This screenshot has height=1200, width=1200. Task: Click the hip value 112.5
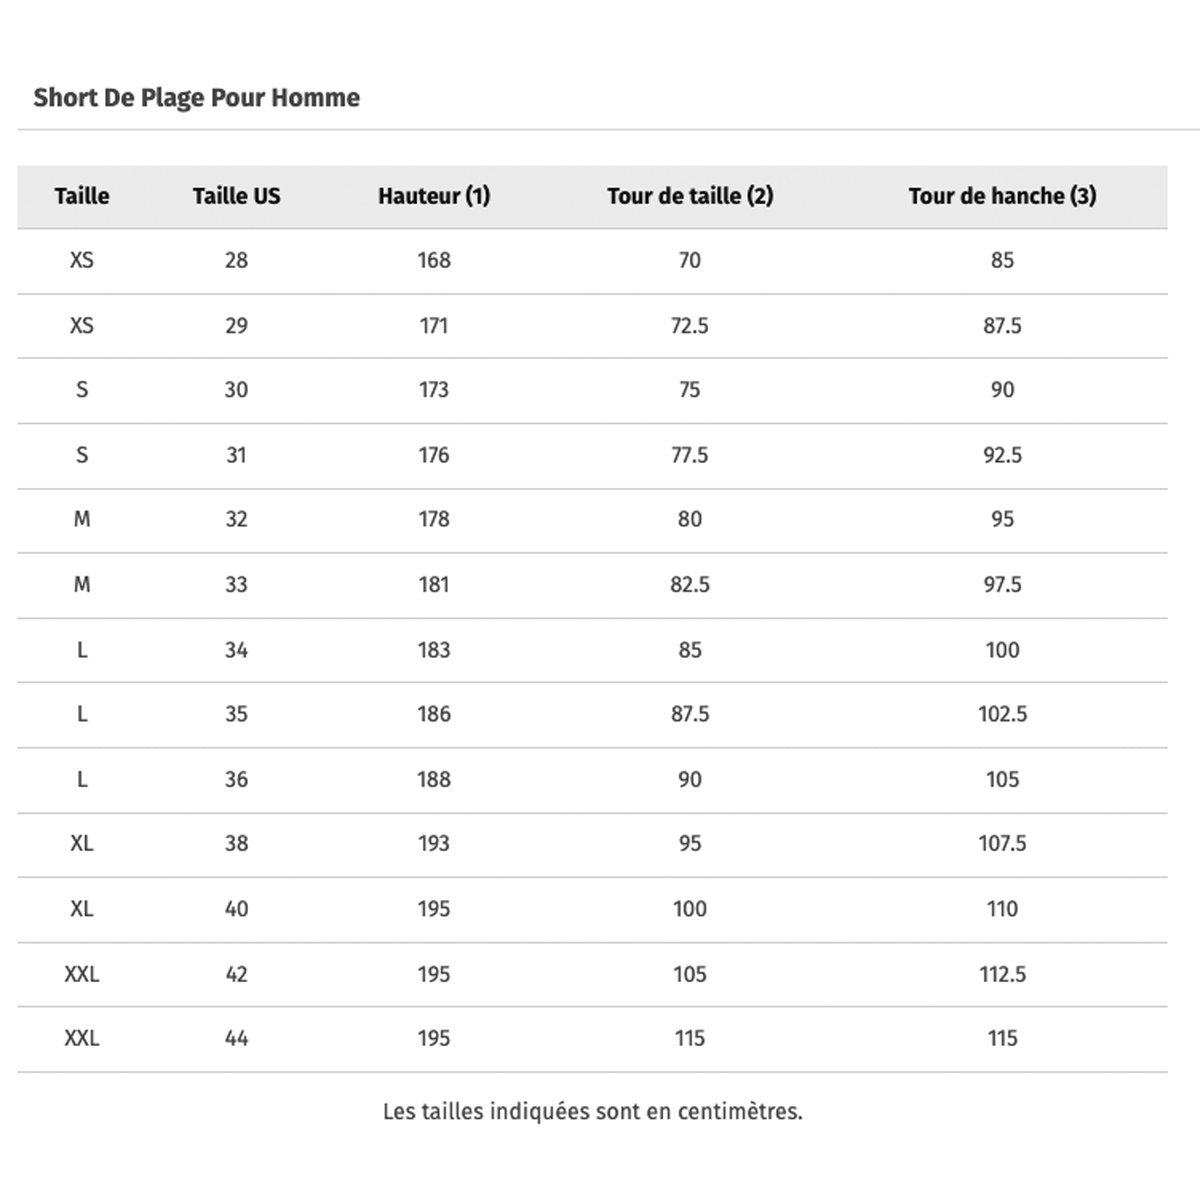[x=1002, y=974]
